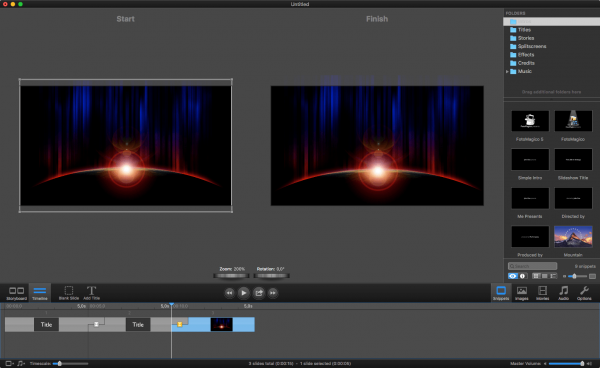Adjust the Rotation 0.0° dial
This screenshot has width=600, height=368.
coord(271,276)
